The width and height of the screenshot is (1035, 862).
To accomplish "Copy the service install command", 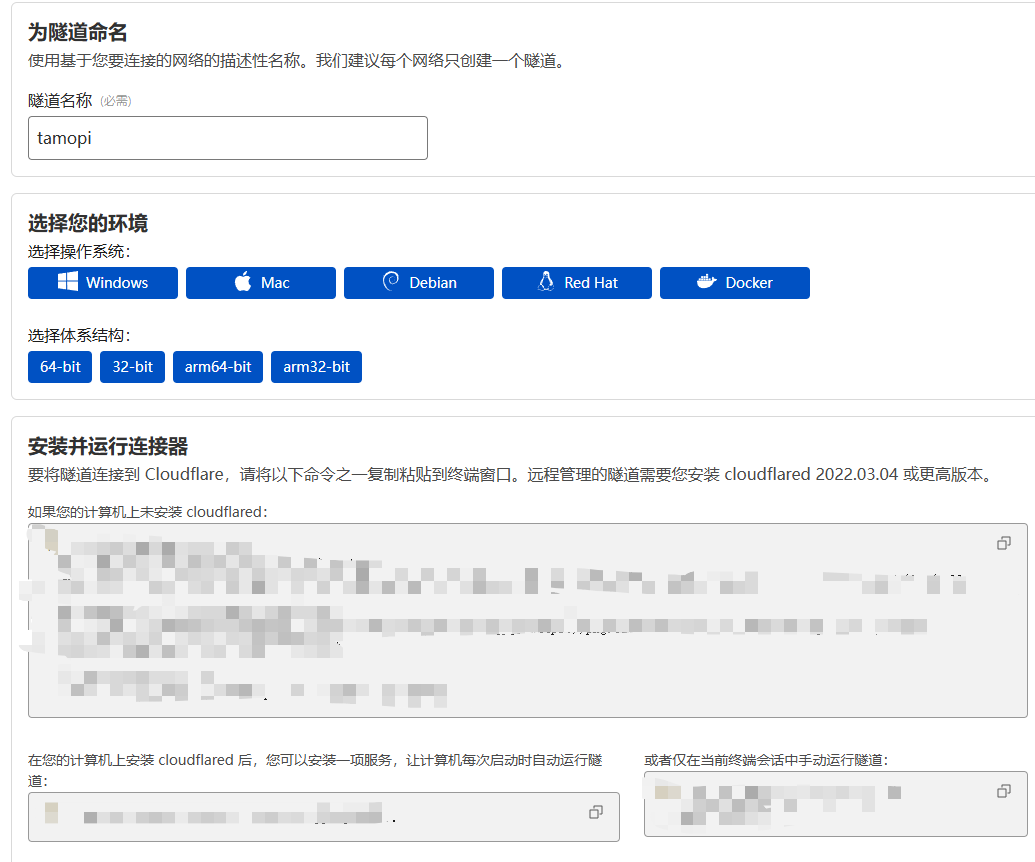I will 596,812.
